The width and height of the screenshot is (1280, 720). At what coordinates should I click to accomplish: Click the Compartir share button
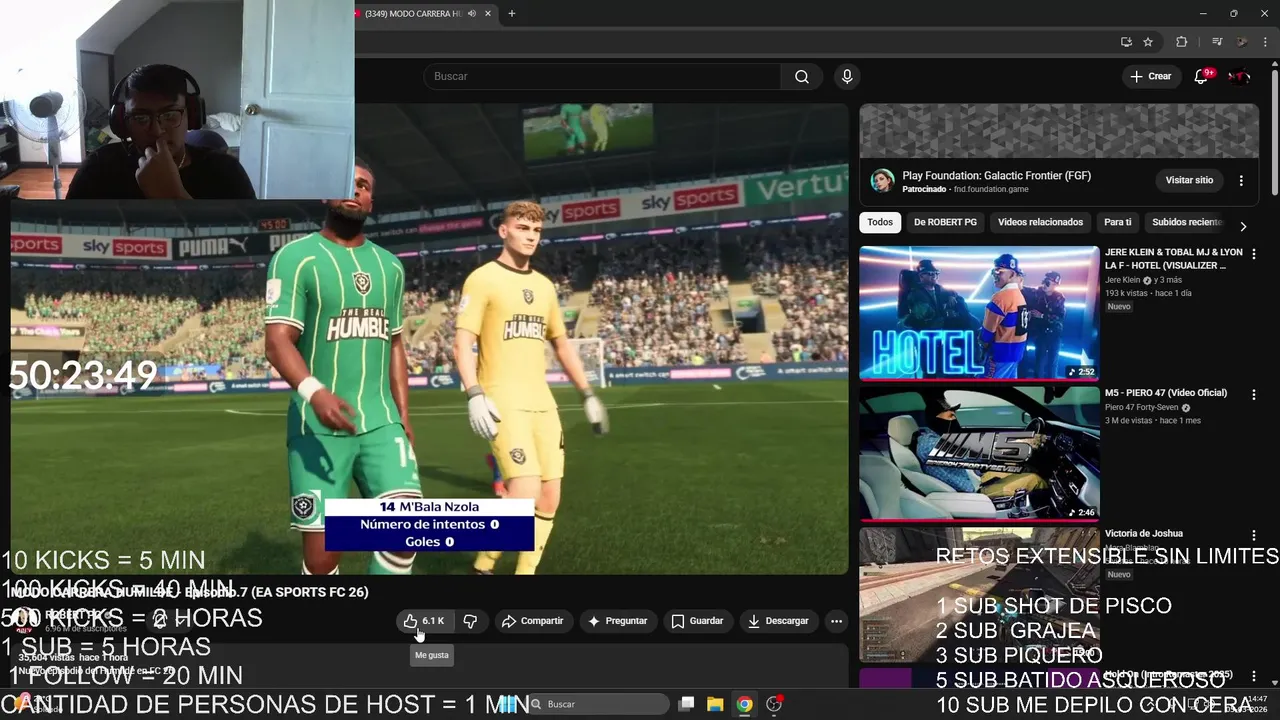point(533,621)
